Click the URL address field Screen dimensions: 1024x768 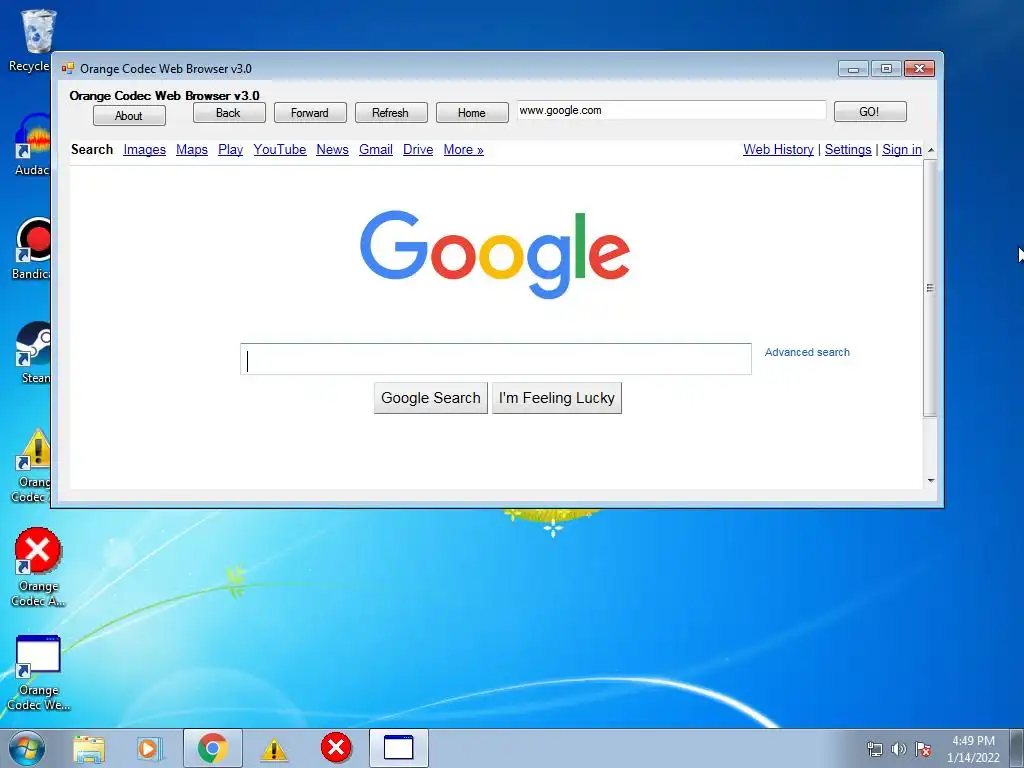point(671,110)
